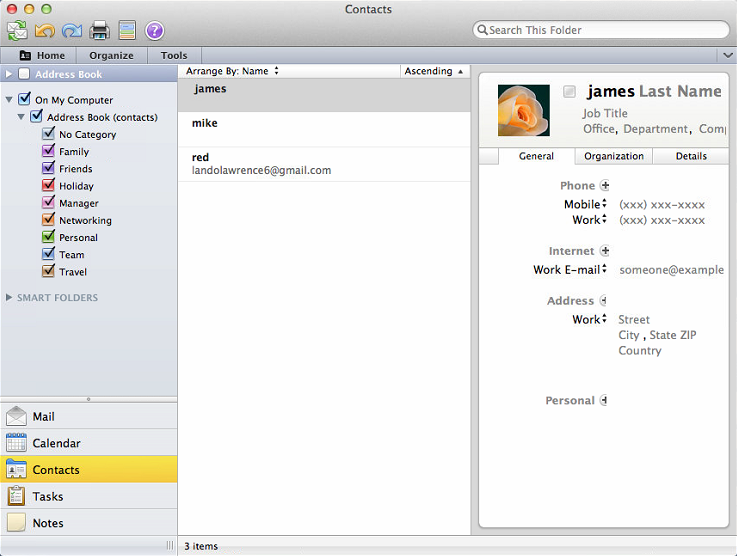This screenshot has width=737, height=556.
Task: Click the Send/Receive toolbar icon
Action: click(17, 31)
